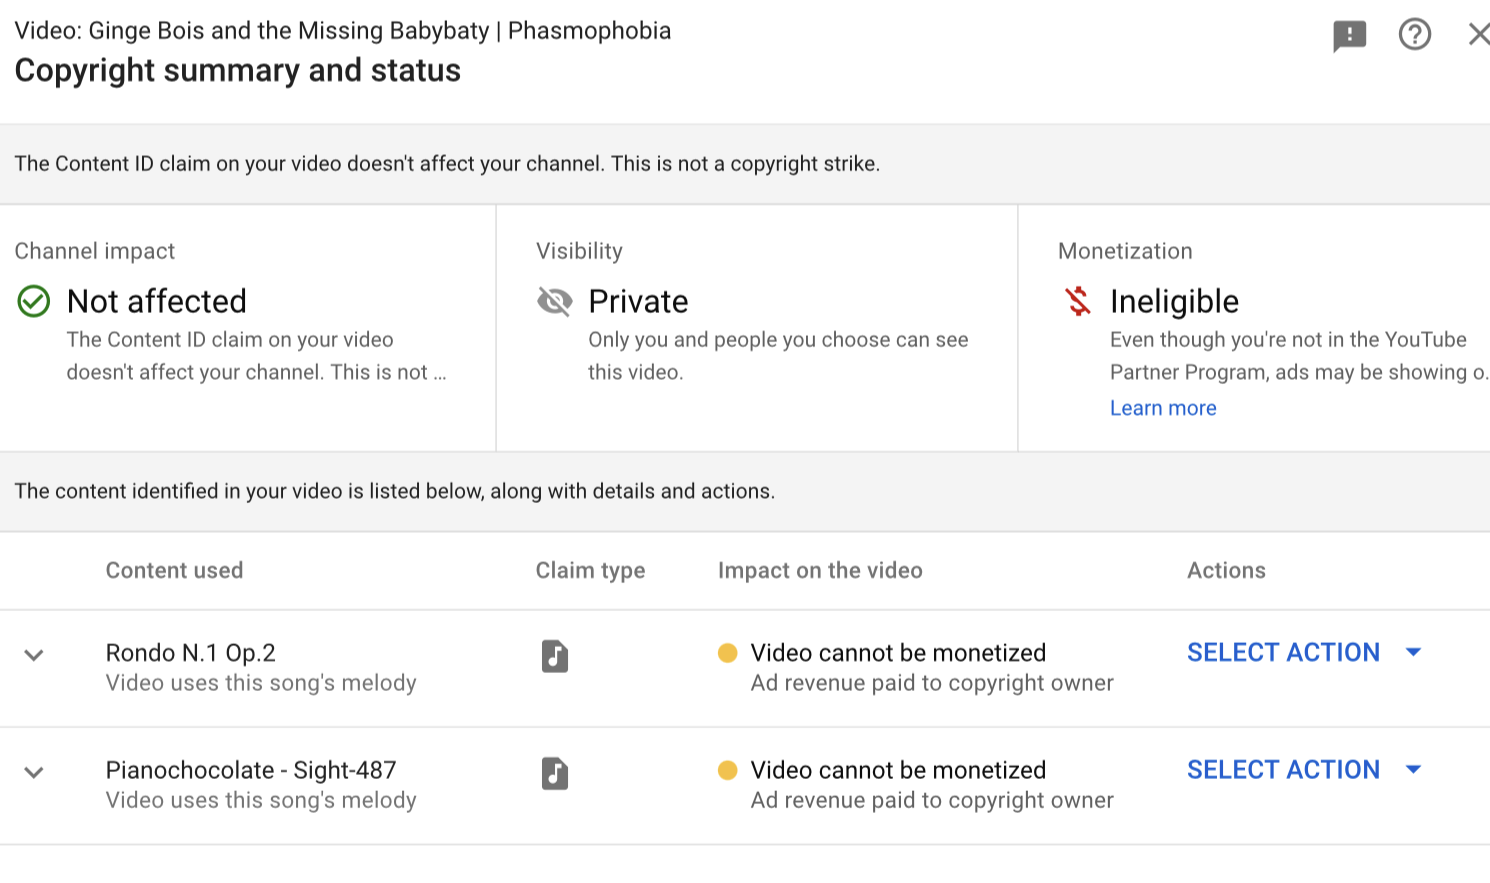Click yellow status dot for Rondo claim

tap(728, 653)
